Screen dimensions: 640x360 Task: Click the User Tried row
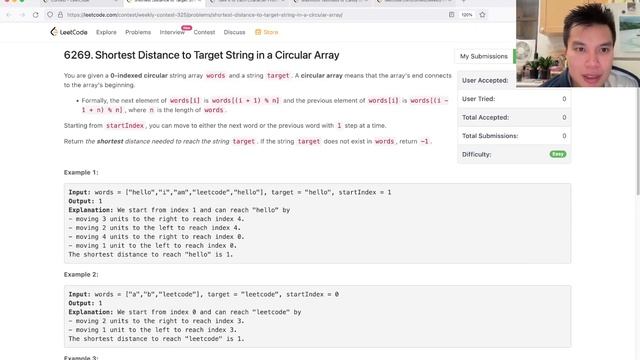coord(514,99)
